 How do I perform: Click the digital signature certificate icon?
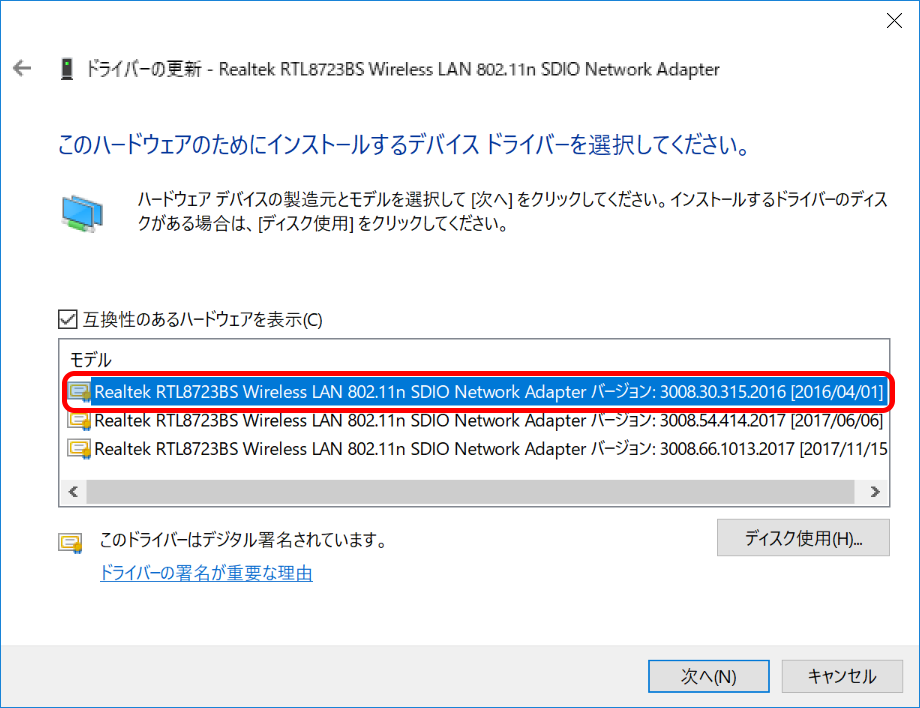[70, 543]
